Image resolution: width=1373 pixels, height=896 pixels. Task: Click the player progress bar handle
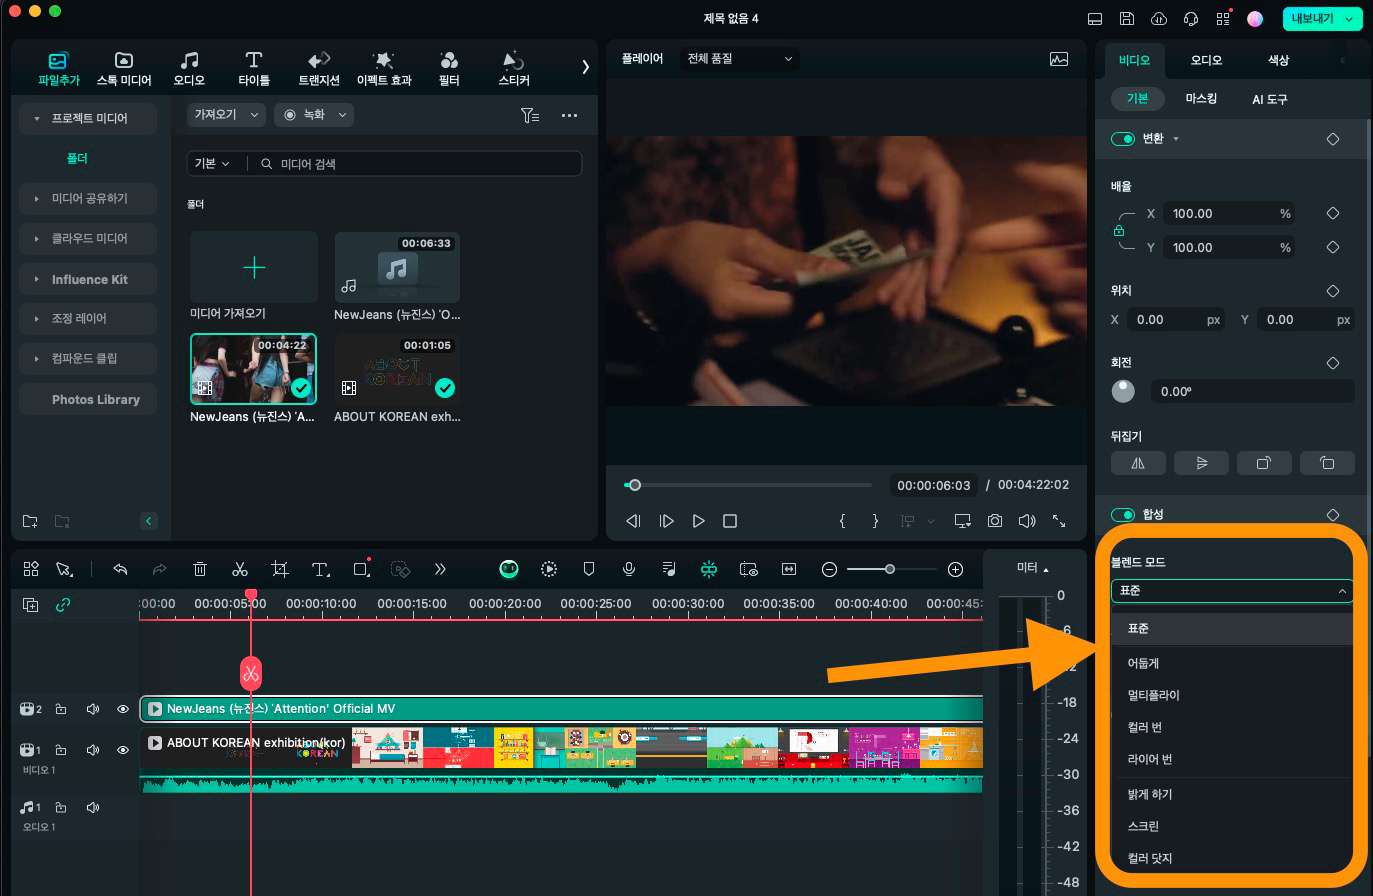tap(634, 485)
